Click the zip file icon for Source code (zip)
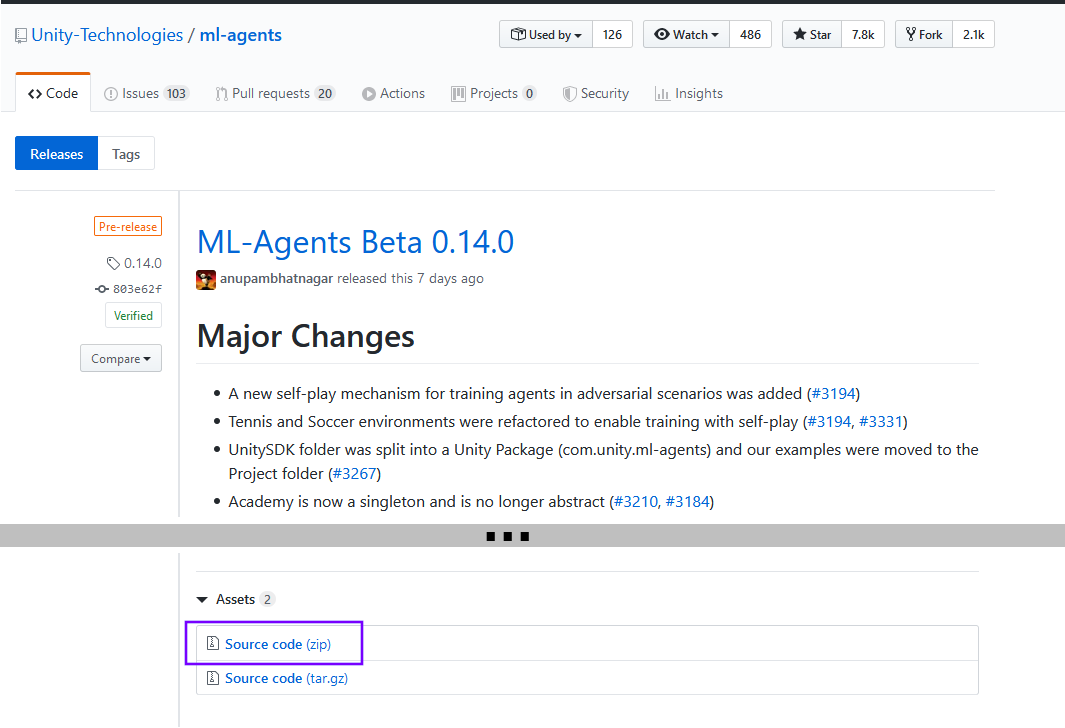Viewport: 1065px width, 728px height. (213, 642)
